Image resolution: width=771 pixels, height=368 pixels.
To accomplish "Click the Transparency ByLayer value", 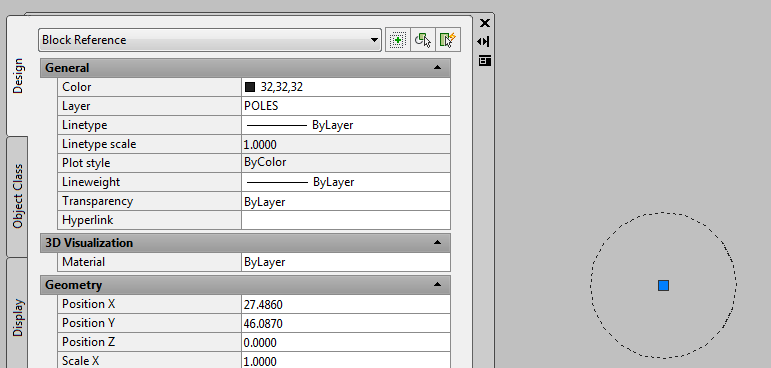I will pyautogui.click(x=346, y=201).
